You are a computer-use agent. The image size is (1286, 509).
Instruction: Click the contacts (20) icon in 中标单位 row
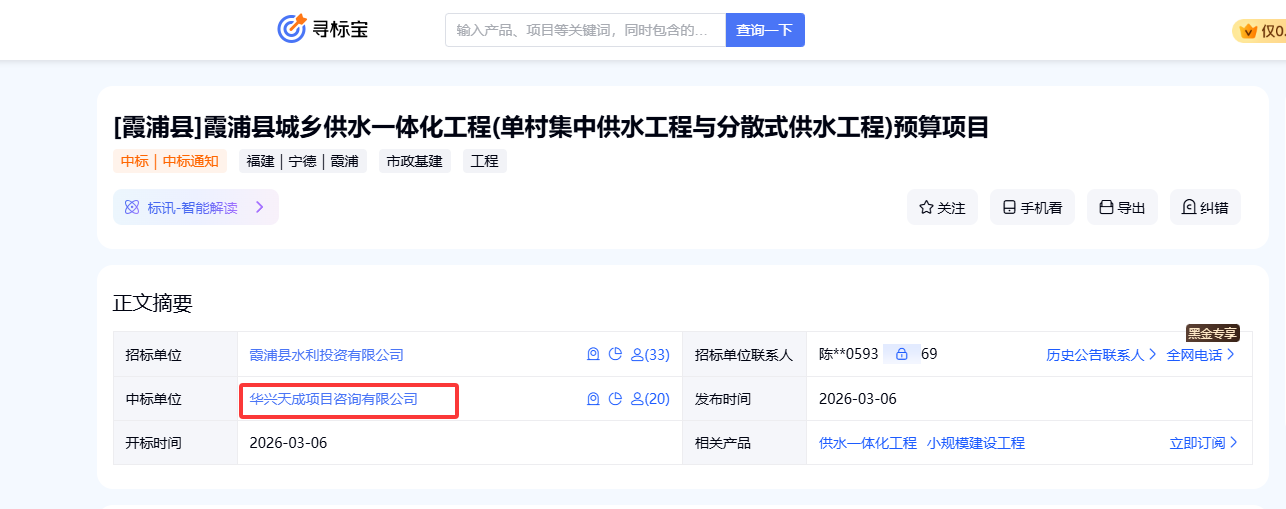(x=650, y=399)
